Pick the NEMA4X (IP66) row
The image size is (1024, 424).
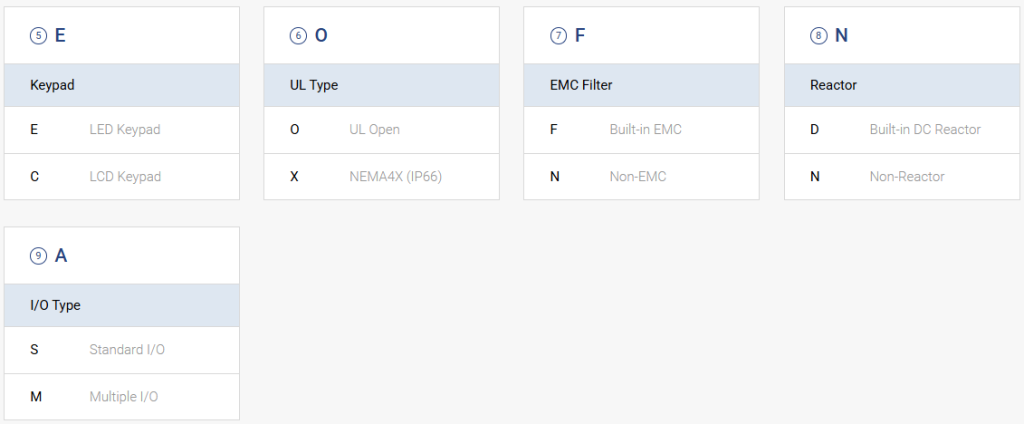coord(381,176)
